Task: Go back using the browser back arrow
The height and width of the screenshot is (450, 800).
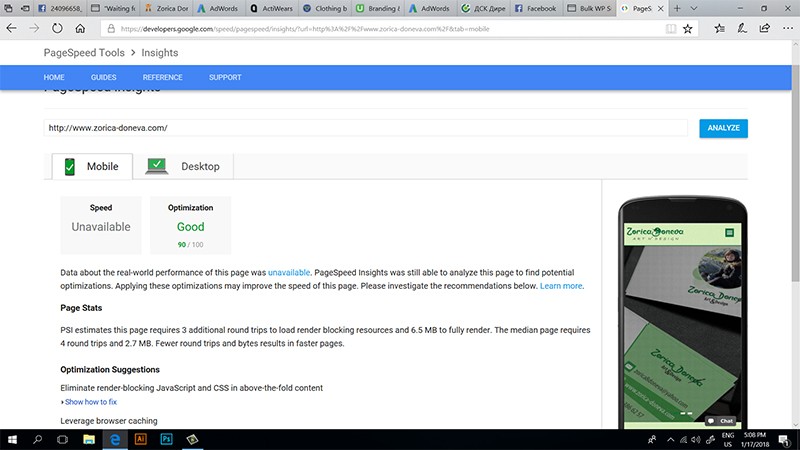Action: [11, 29]
